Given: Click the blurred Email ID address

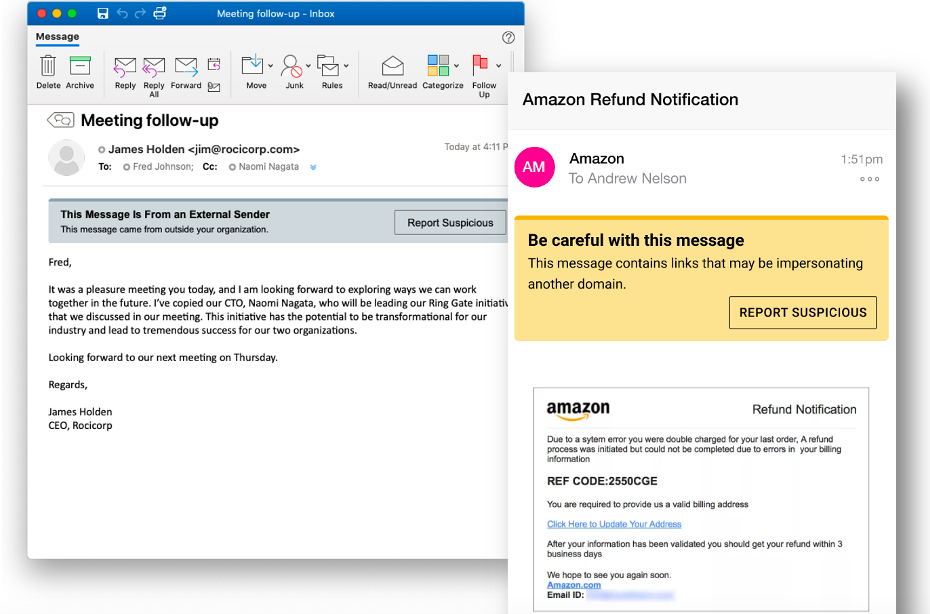Looking at the screenshot, I should [630, 595].
